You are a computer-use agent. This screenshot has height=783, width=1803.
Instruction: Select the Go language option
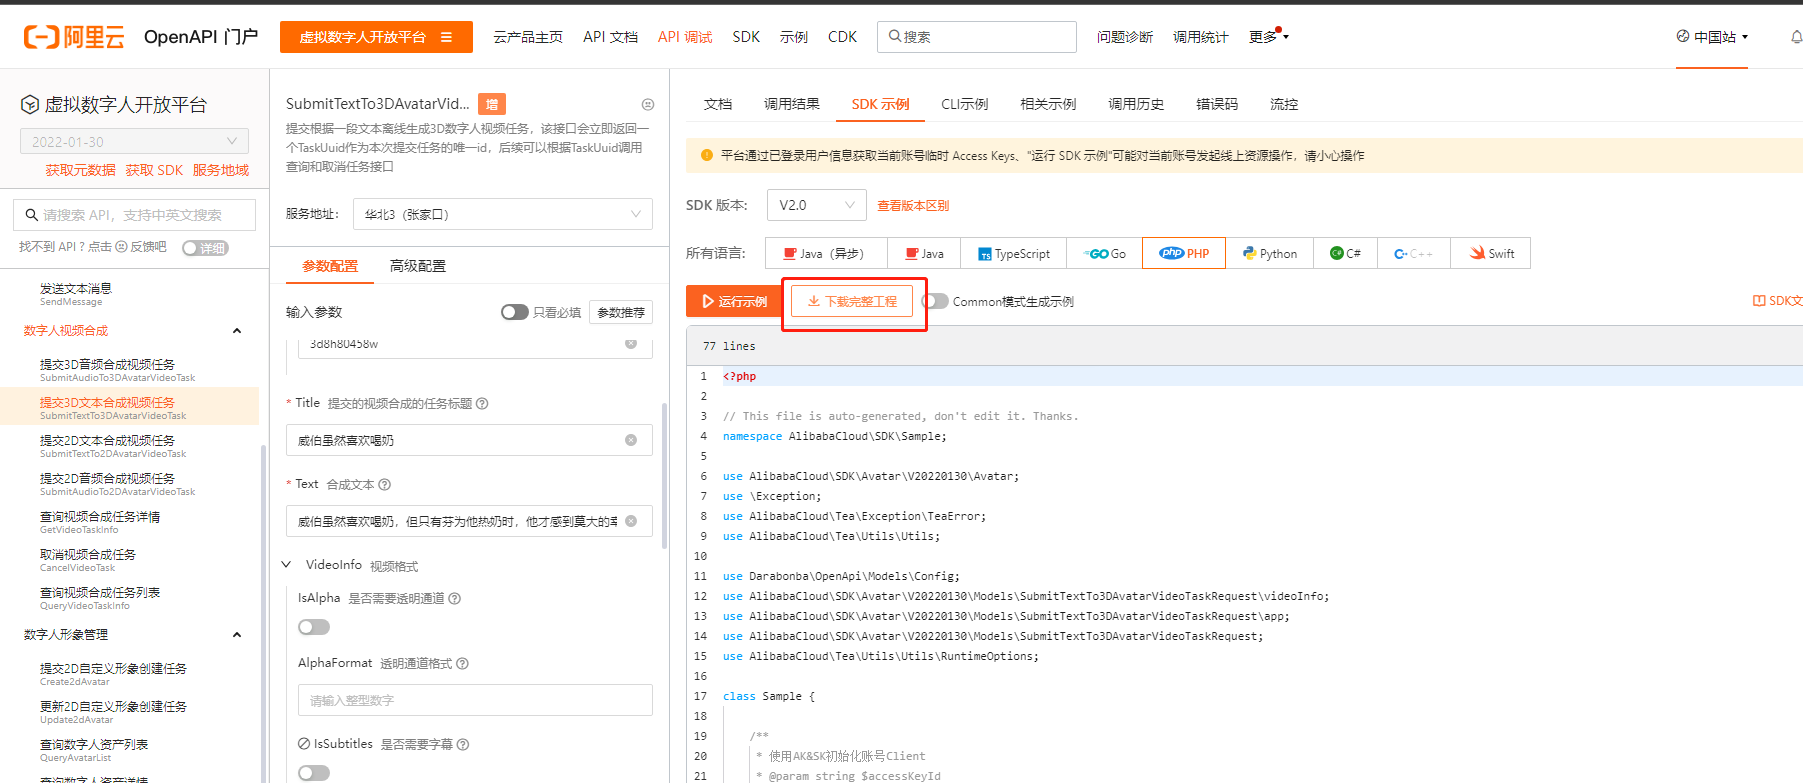pos(1105,253)
